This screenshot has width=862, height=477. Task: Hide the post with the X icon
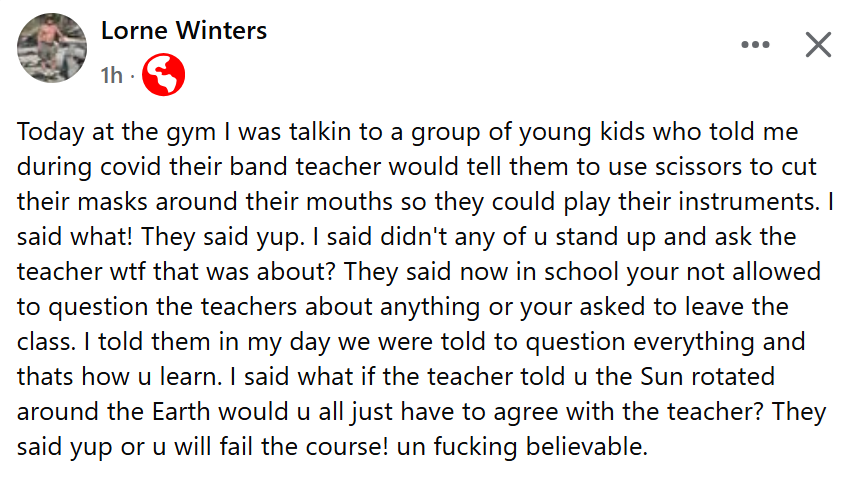click(x=818, y=44)
